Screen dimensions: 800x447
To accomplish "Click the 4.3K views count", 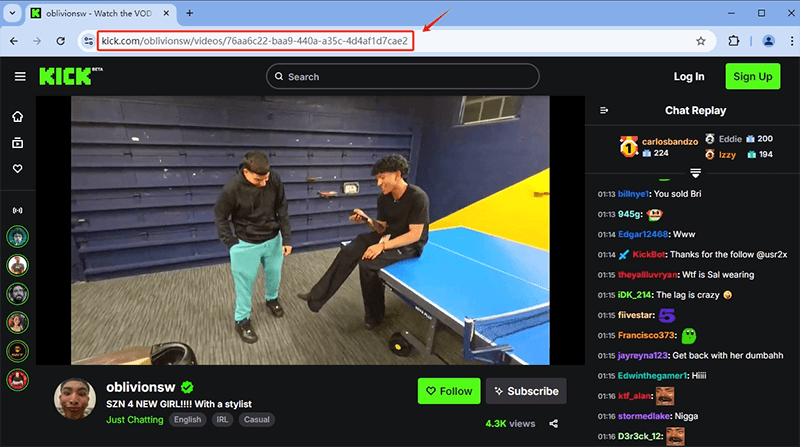I will (x=510, y=424).
